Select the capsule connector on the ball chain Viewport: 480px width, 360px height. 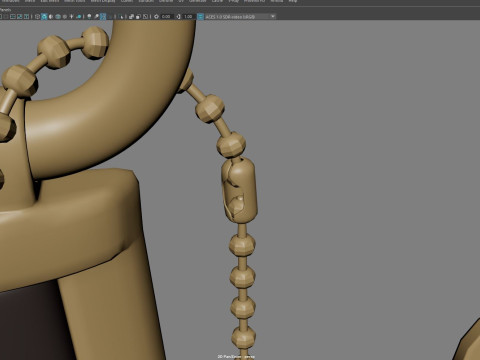coord(239,190)
